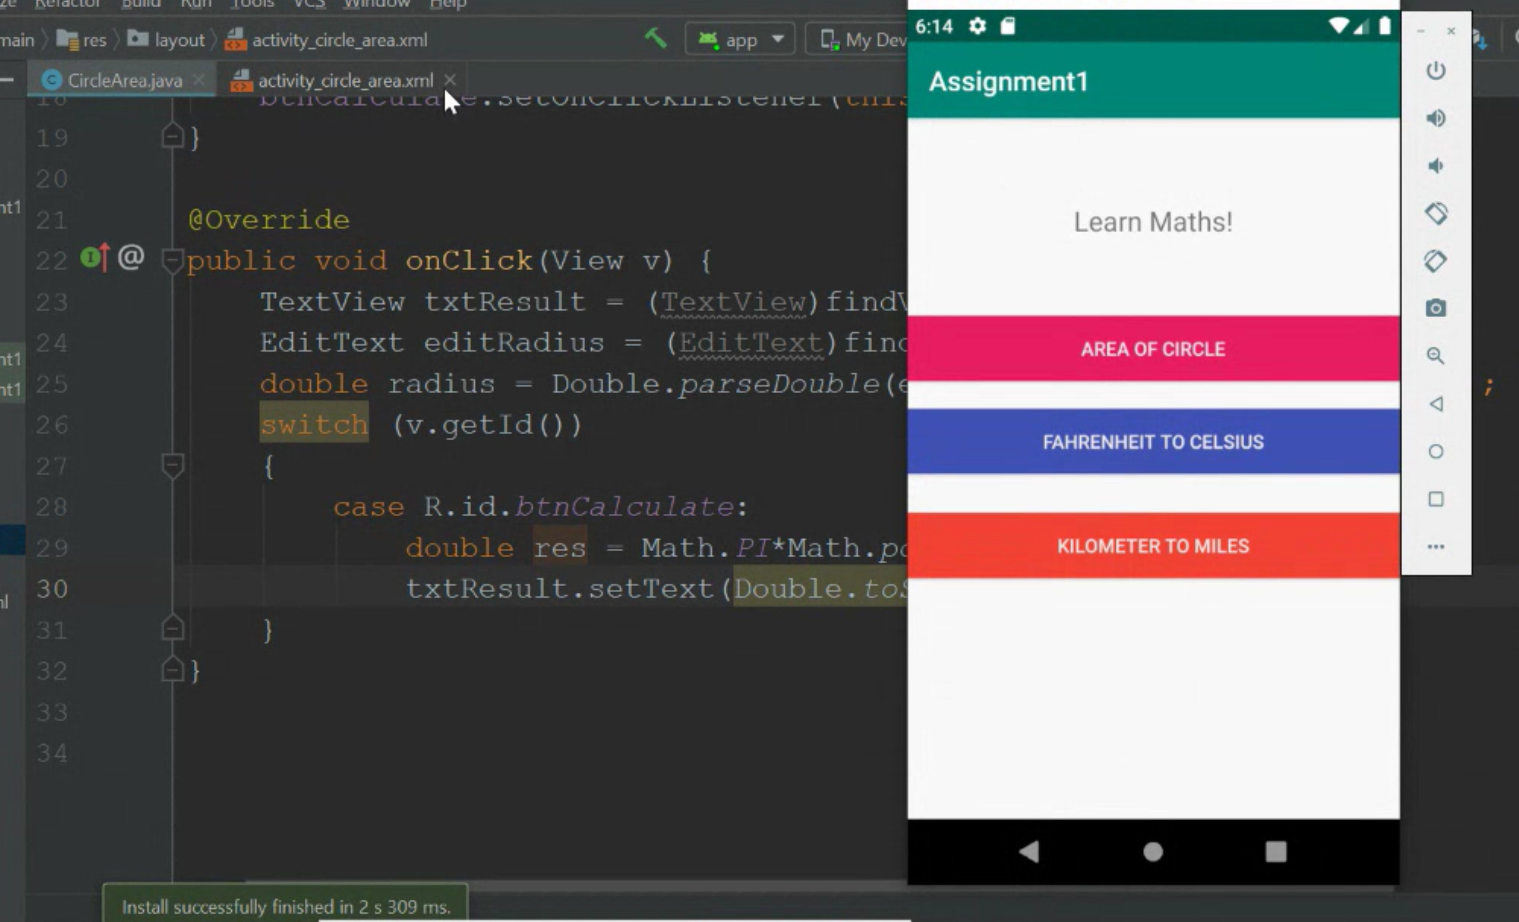Tap the AREA OF CIRCLE button
Image resolution: width=1519 pixels, height=922 pixels.
[x=1153, y=349]
